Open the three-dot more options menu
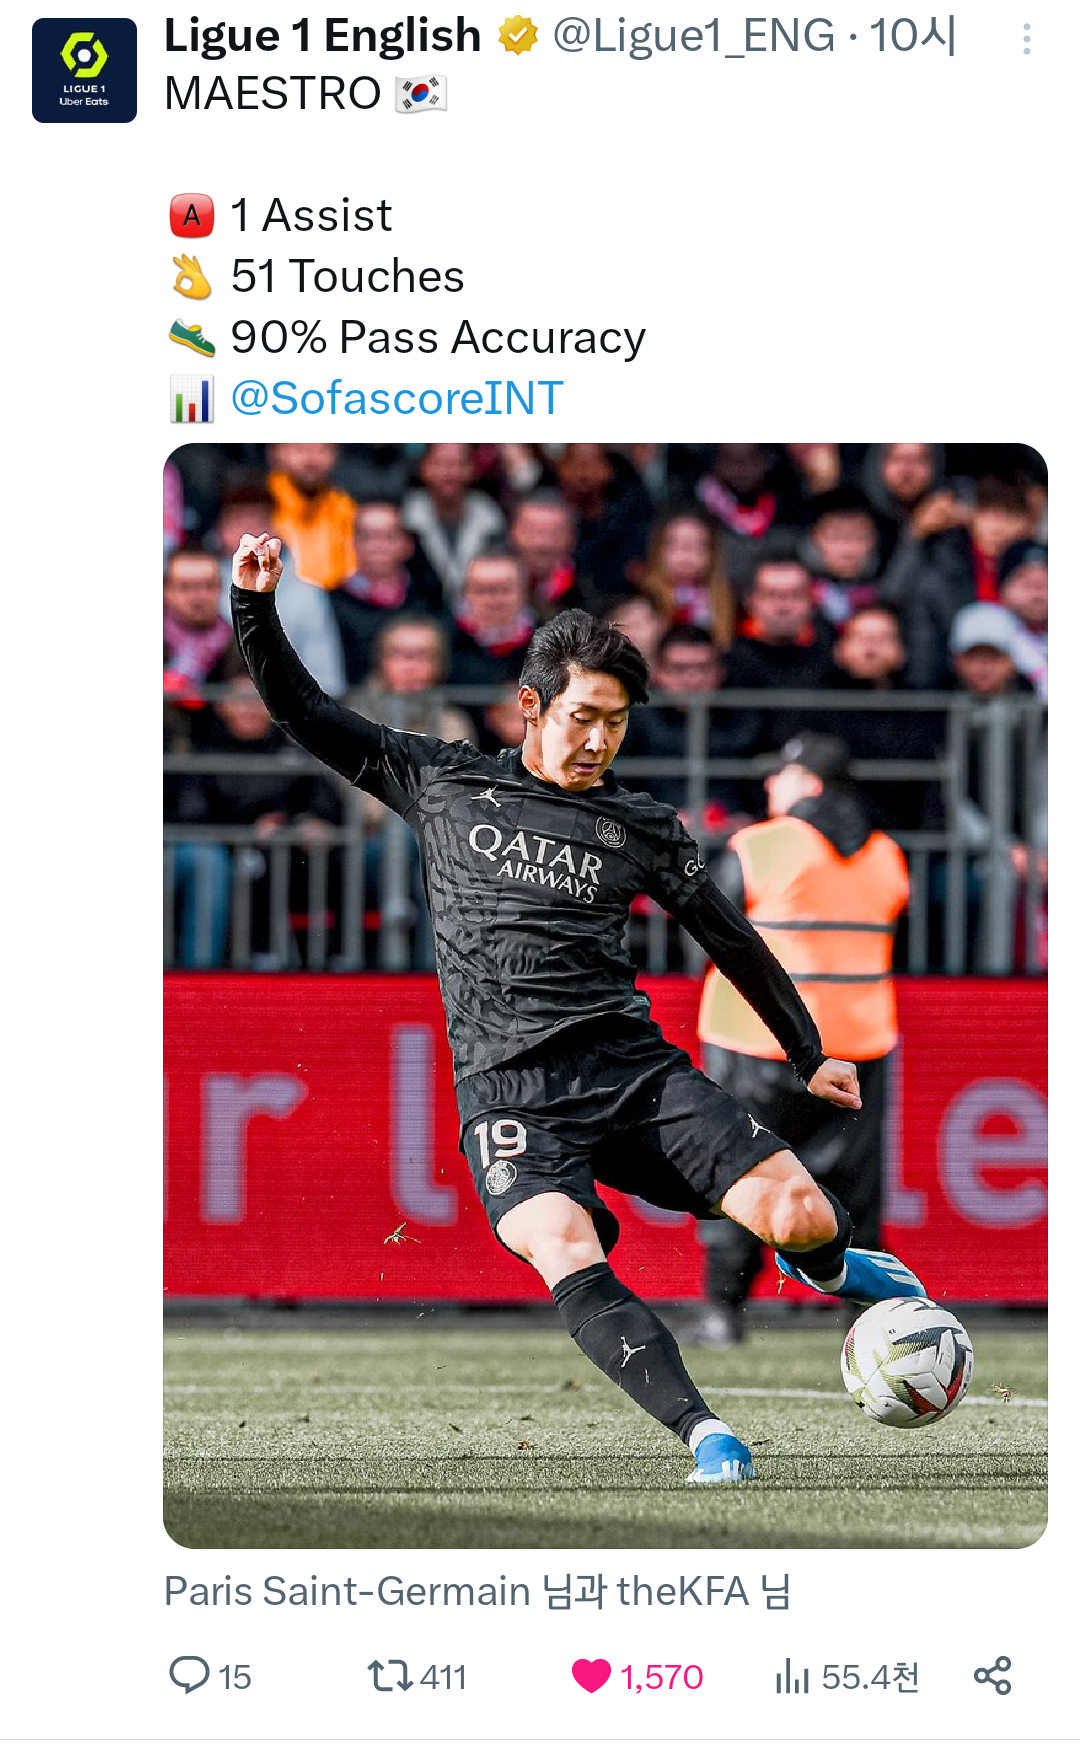Screen dimensions: 1080x1753 coord(1026,39)
